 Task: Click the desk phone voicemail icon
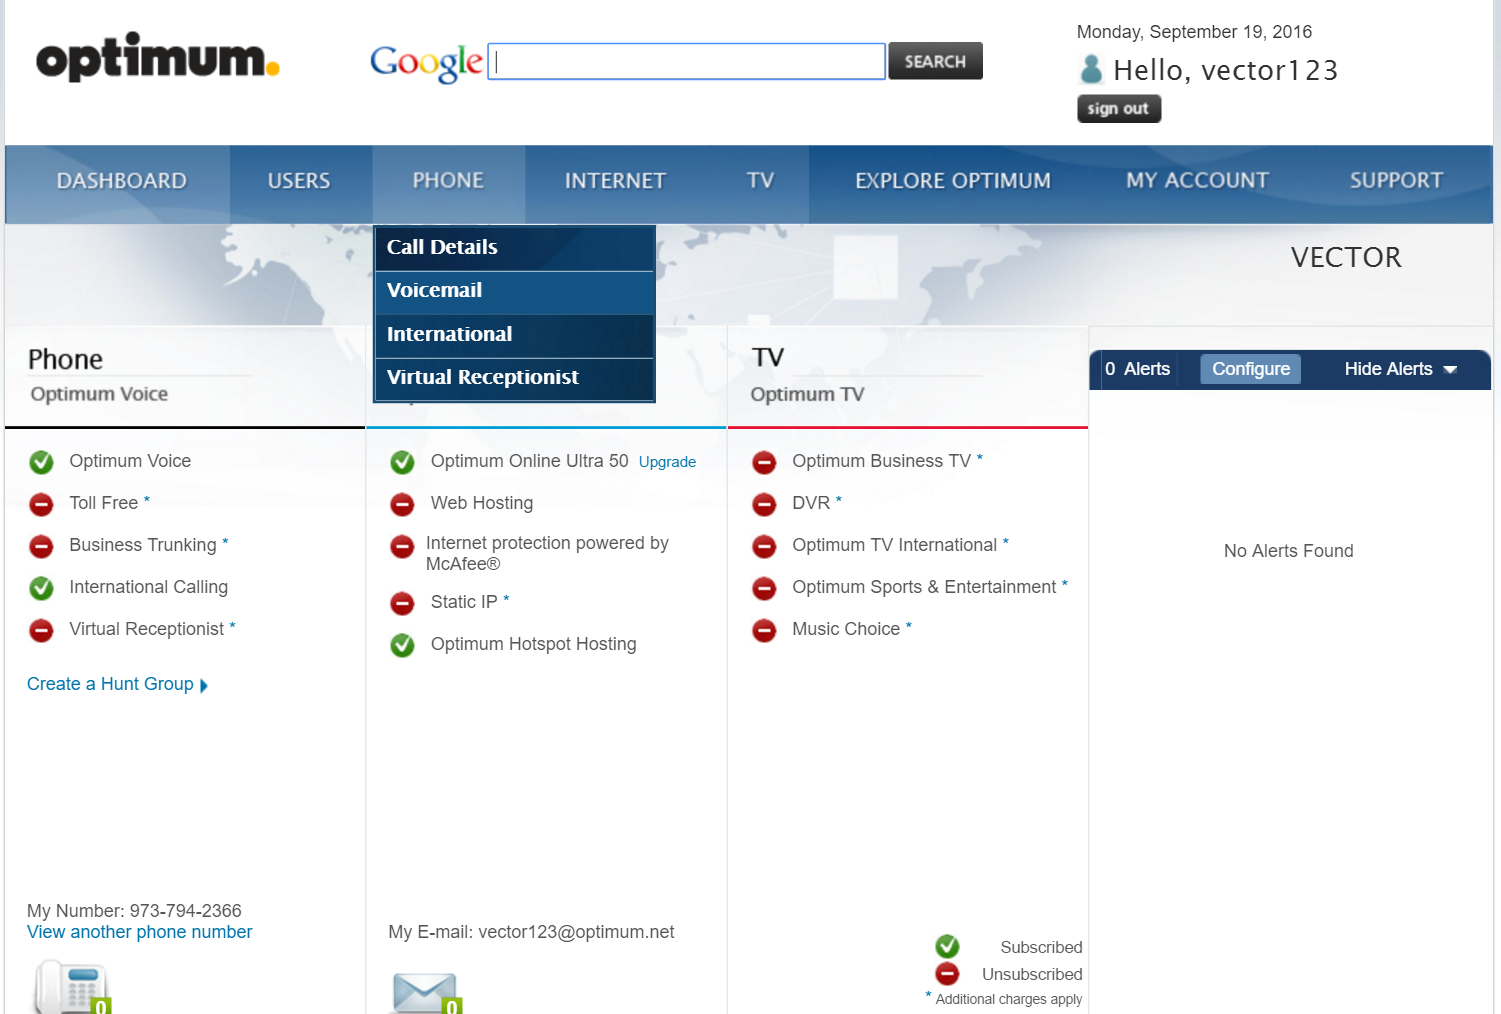tap(71, 987)
